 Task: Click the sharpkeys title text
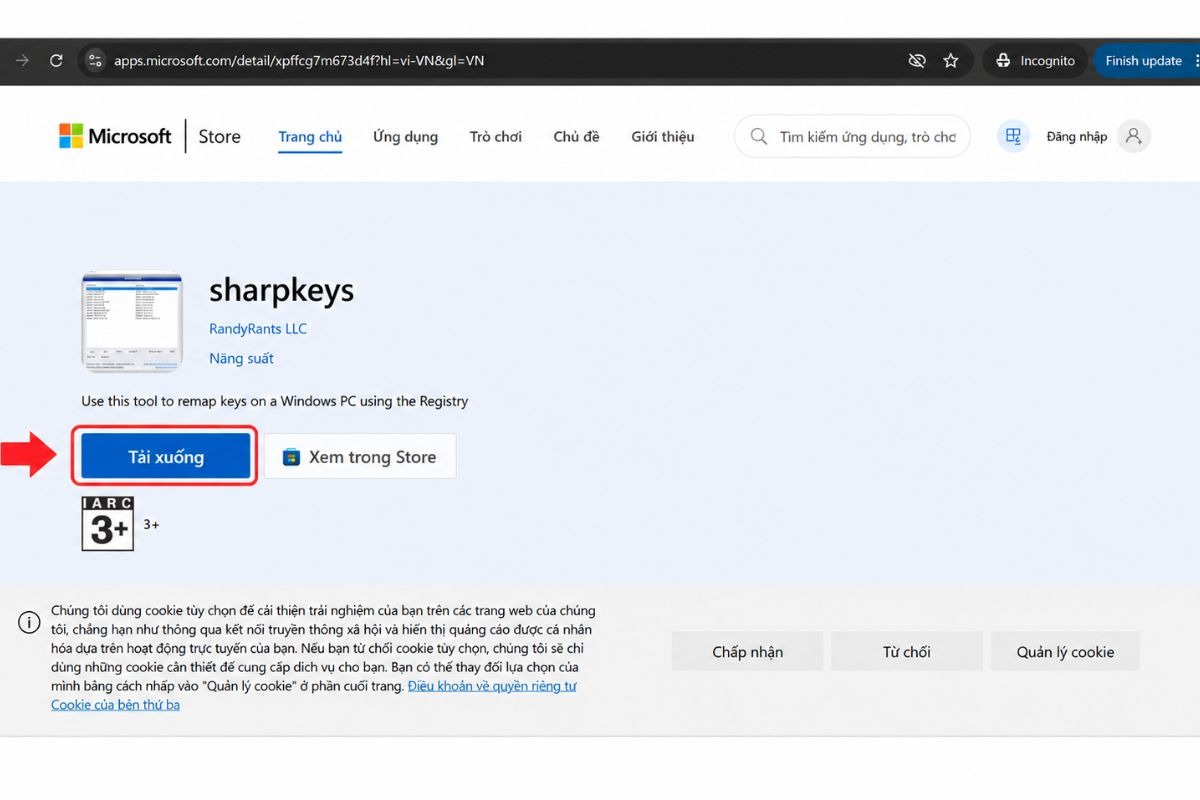tap(281, 290)
